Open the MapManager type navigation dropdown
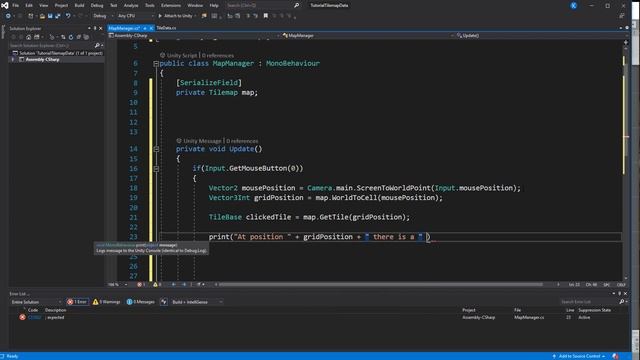This screenshot has width=640, height=360. click(368, 36)
